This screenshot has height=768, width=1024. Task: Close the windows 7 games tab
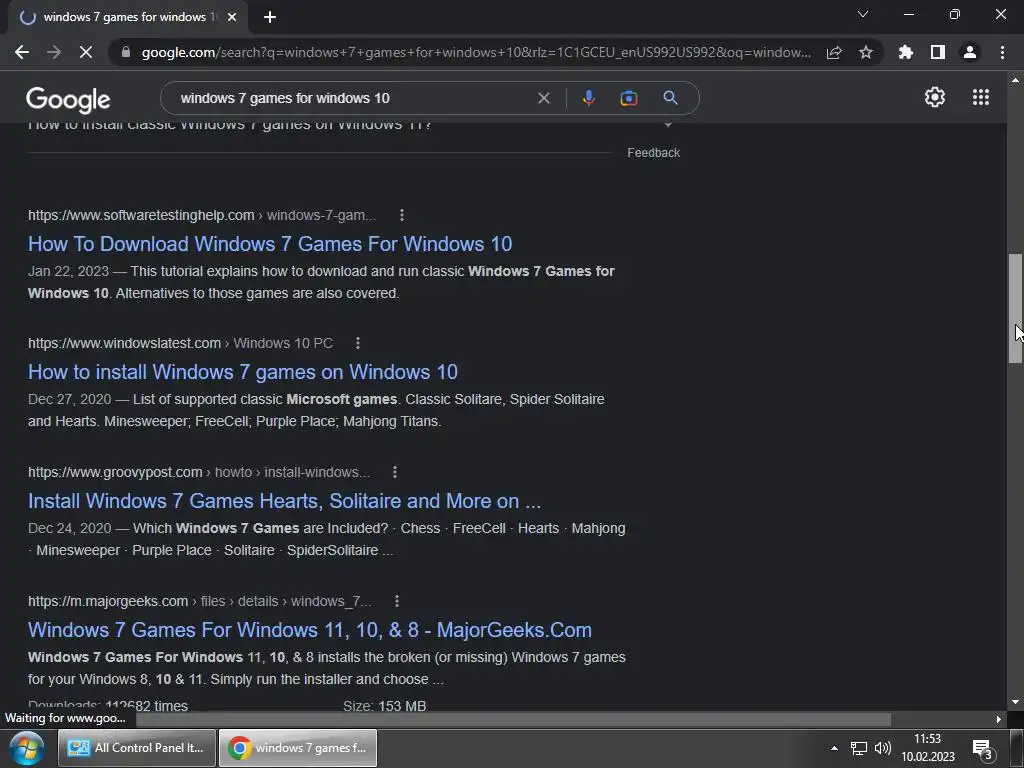pos(231,17)
